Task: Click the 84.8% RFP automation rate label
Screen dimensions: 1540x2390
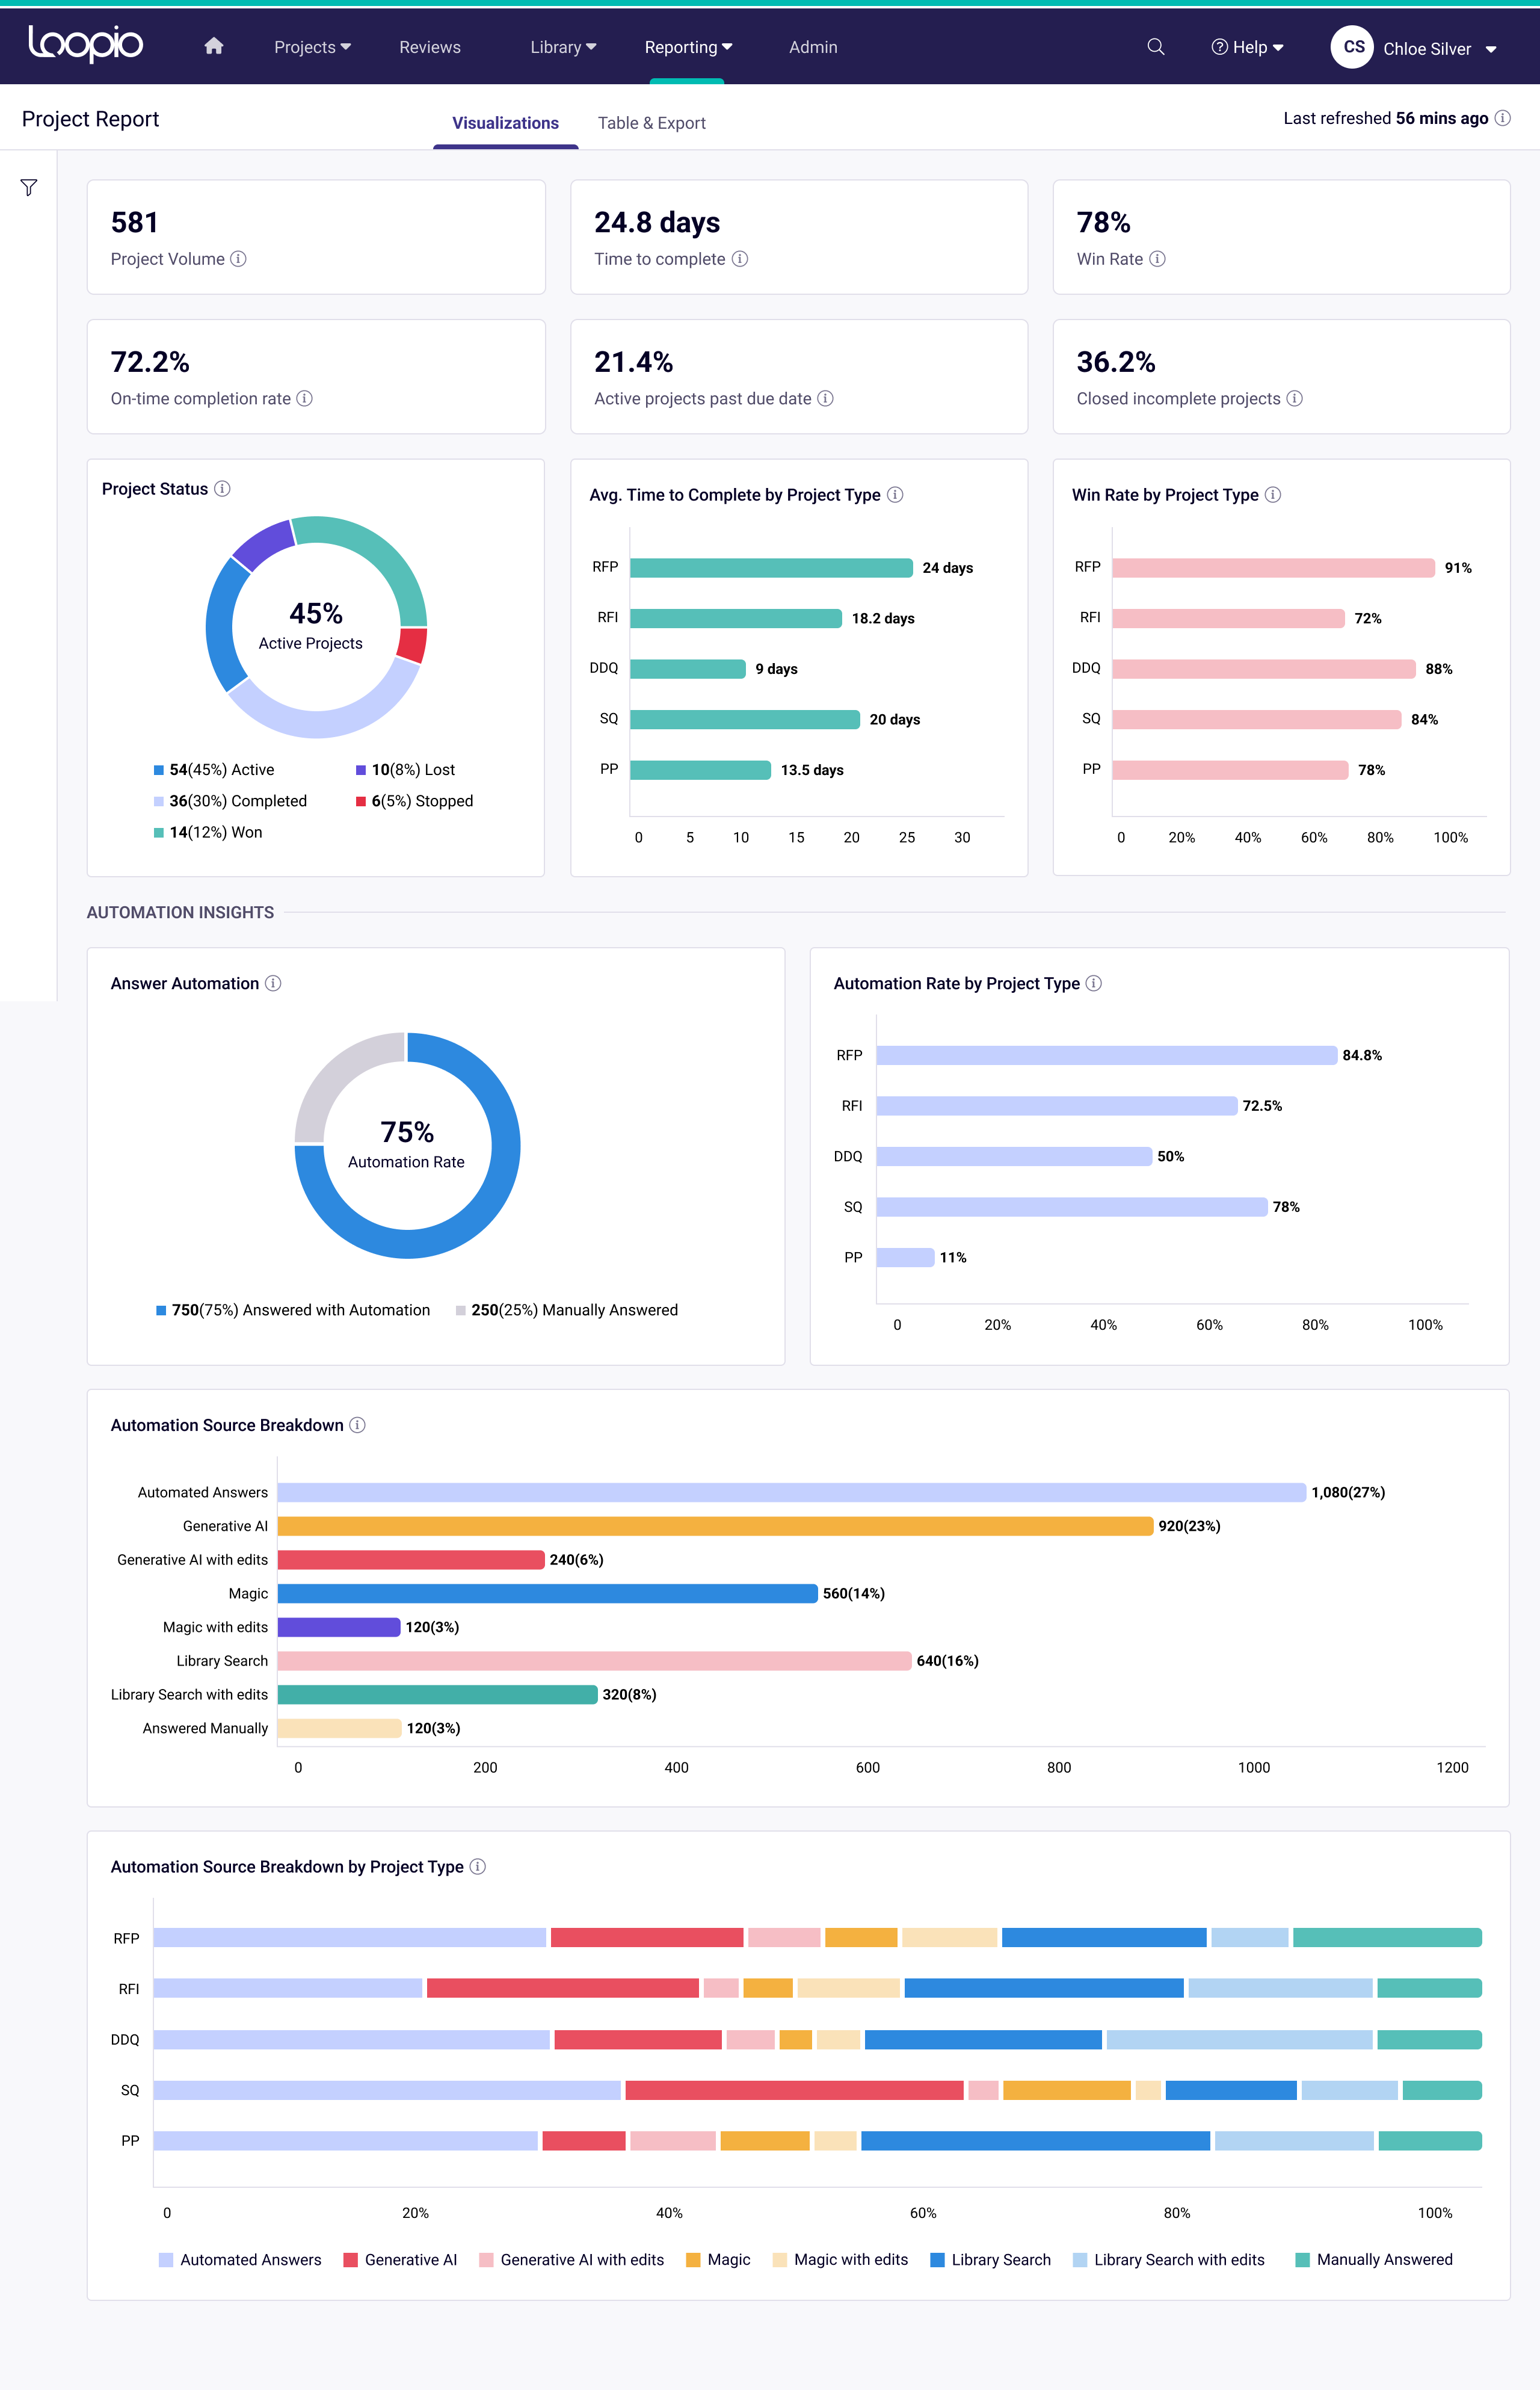Action: [x=1362, y=1054]
